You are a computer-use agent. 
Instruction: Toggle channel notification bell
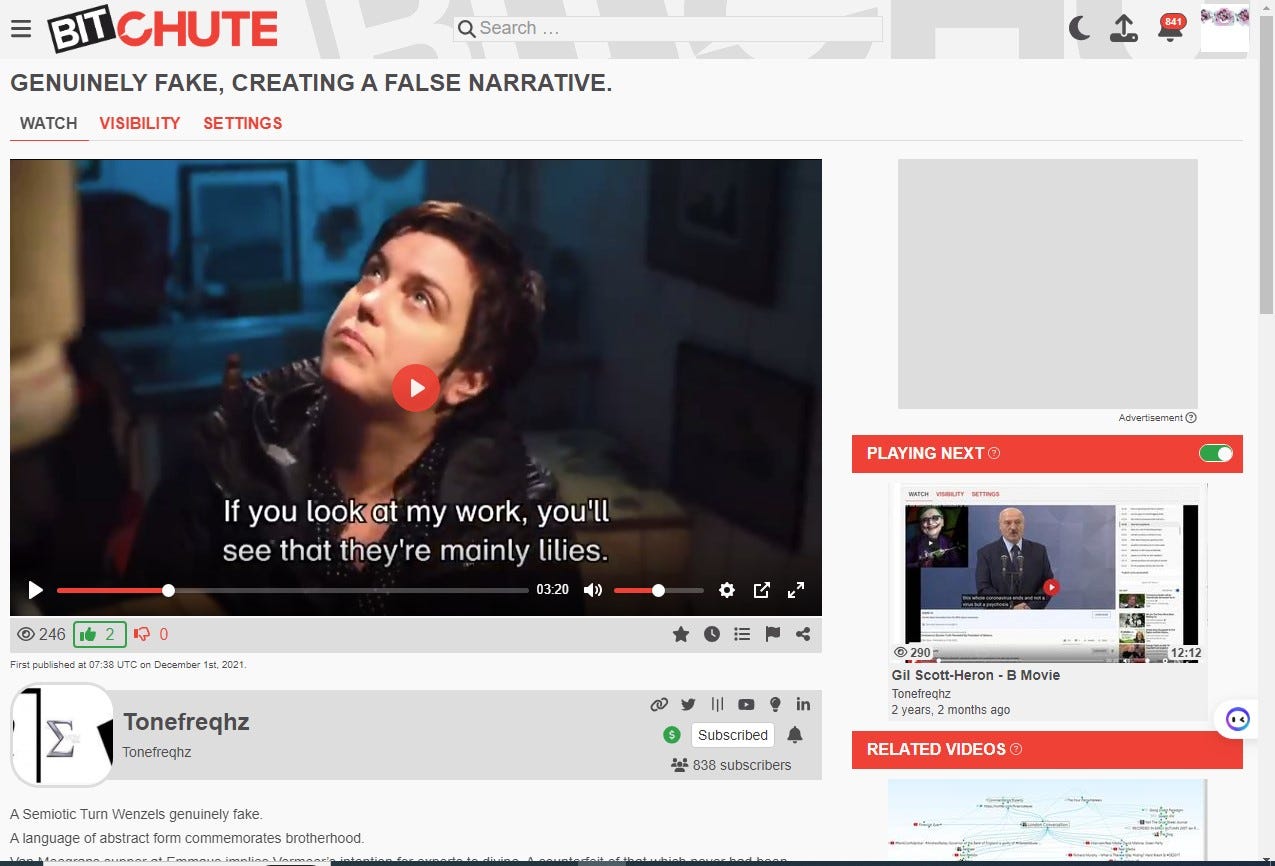click(x=795, y=735)
